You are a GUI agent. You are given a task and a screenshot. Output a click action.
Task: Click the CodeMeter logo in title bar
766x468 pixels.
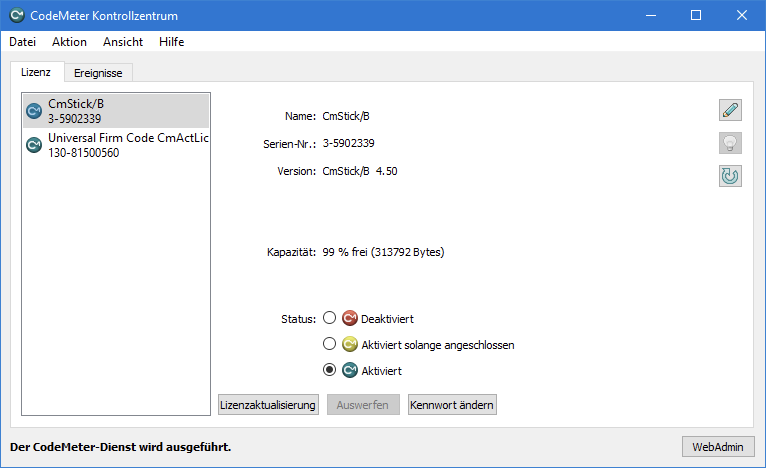(x=18, y=15)
